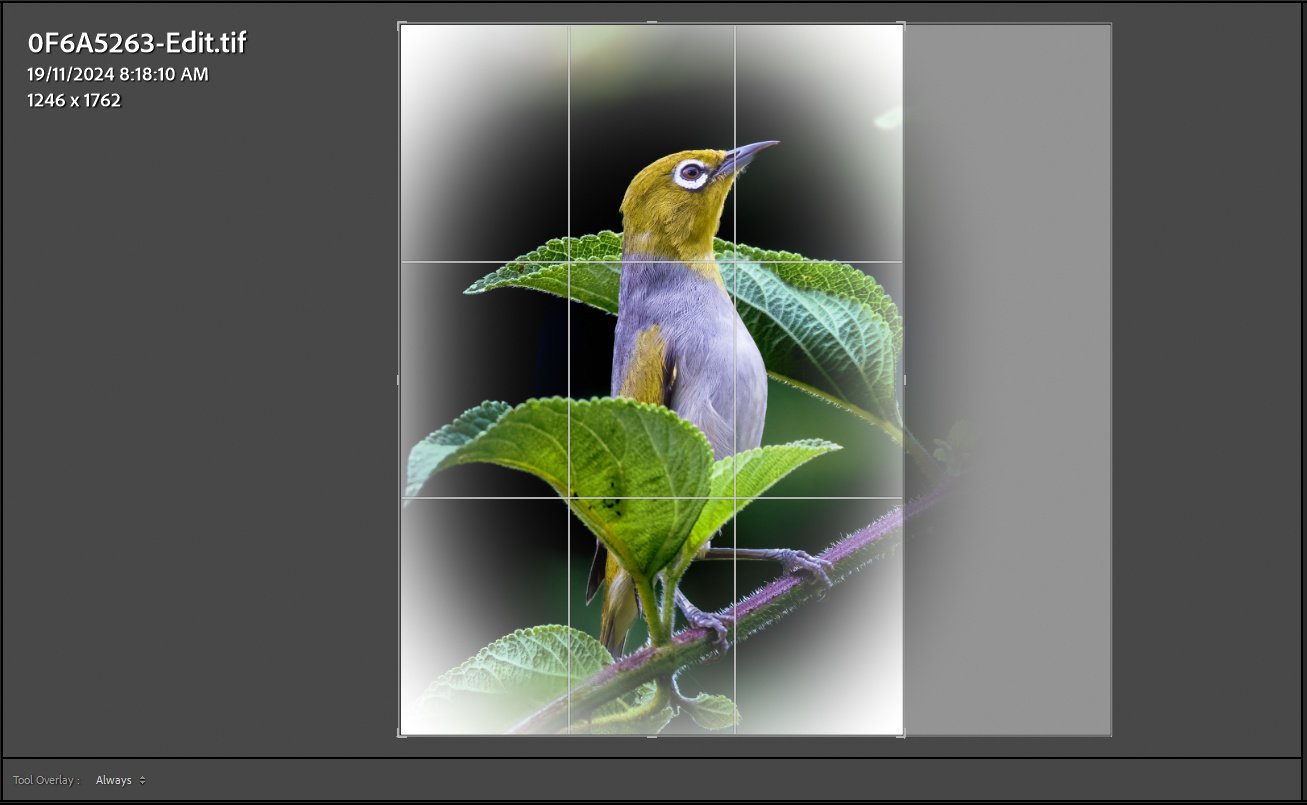
Task: Click the left-middle crop edge handle
Action: tap(399, 380)
